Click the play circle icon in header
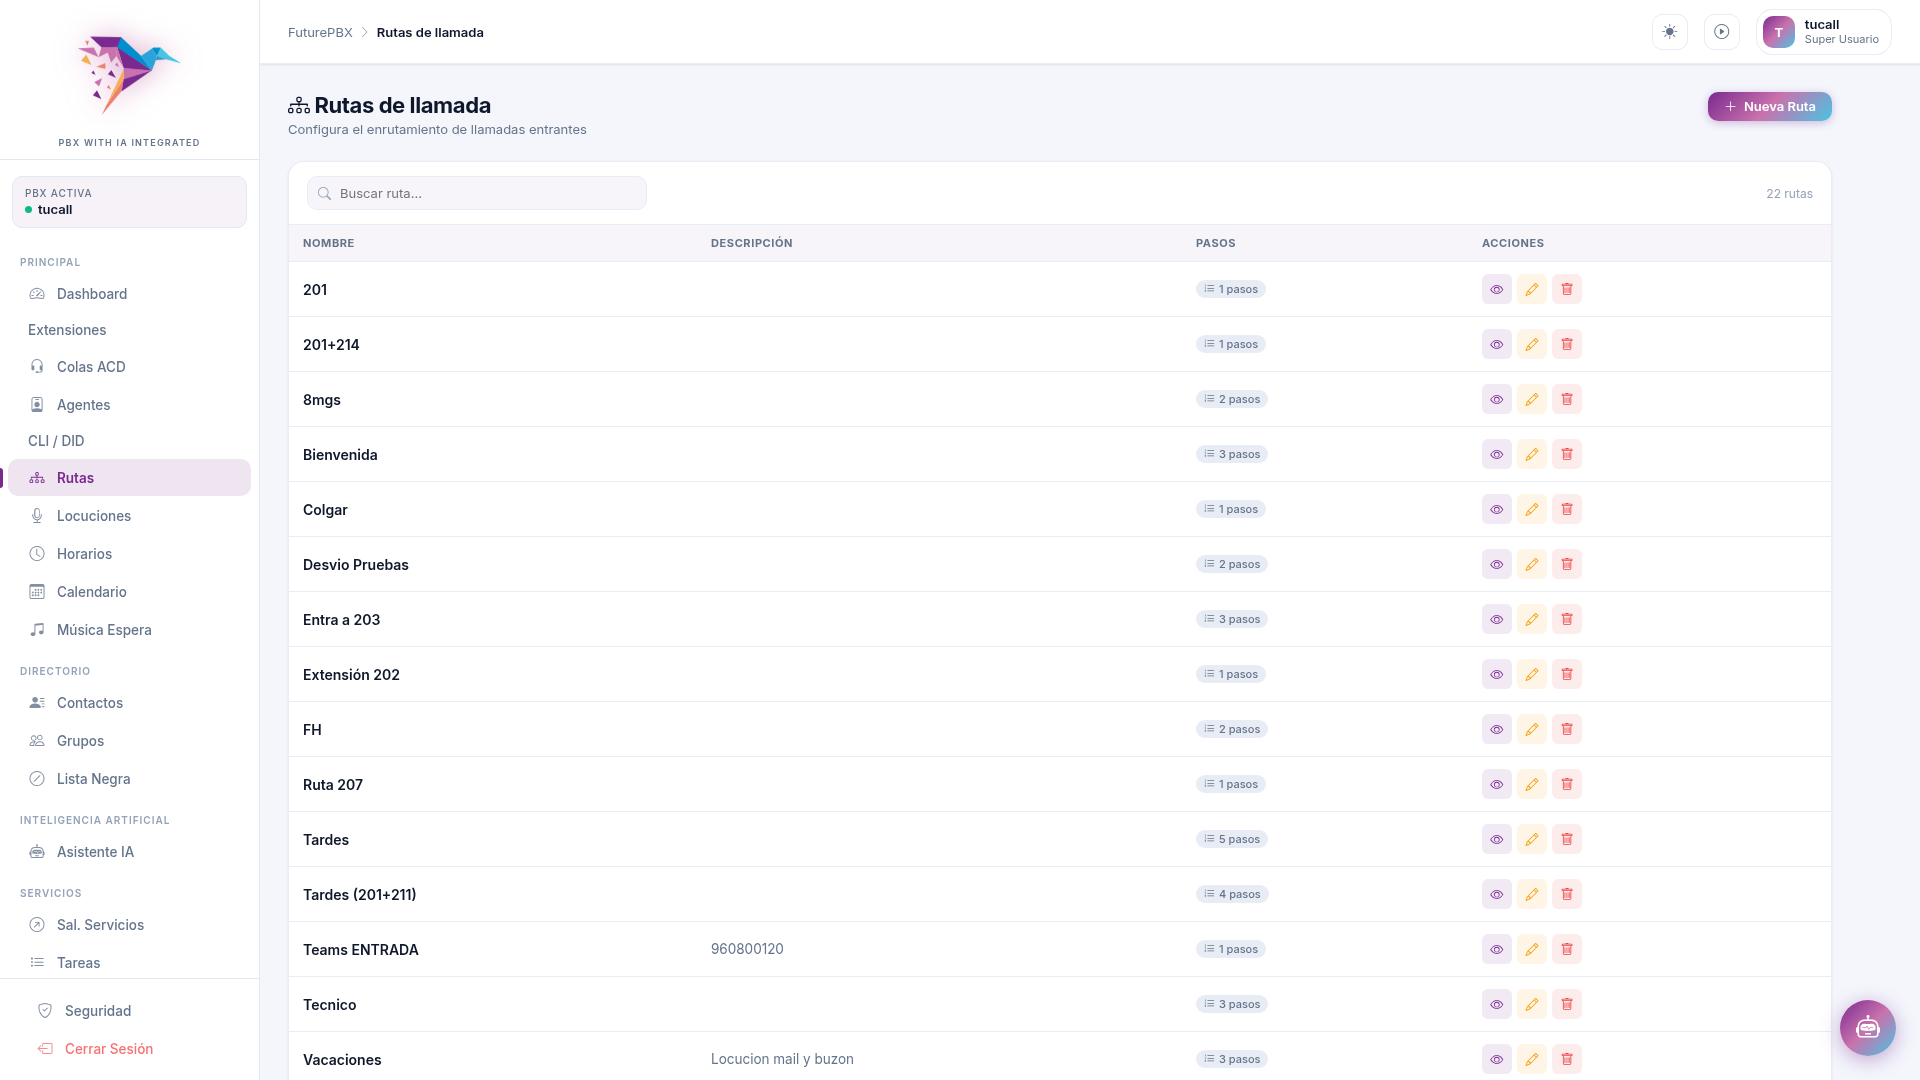 [1721, 32]
